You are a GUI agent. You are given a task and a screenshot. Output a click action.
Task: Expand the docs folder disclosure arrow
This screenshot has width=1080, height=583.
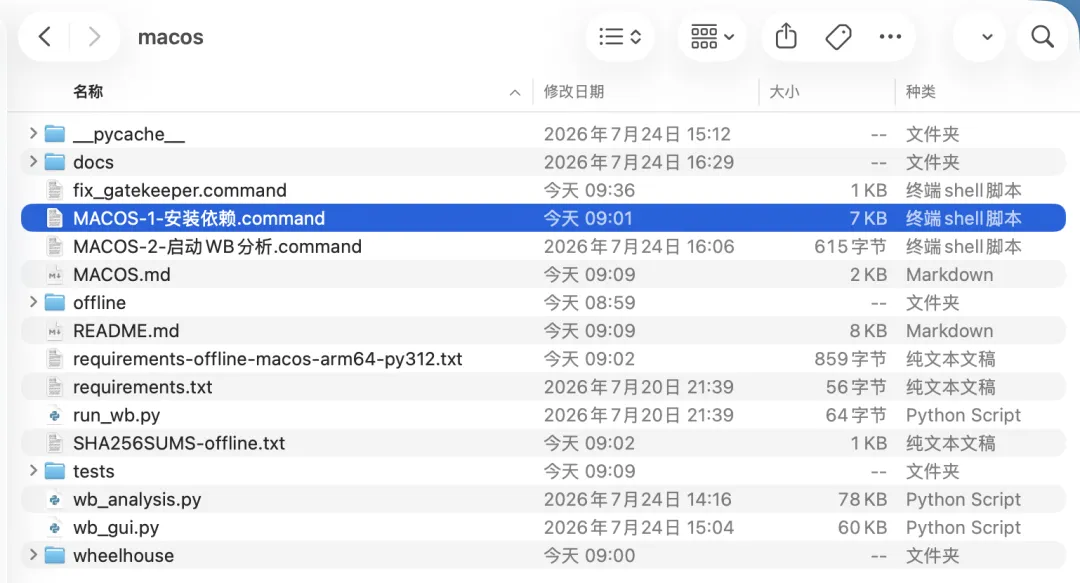(x=32, y=161)
